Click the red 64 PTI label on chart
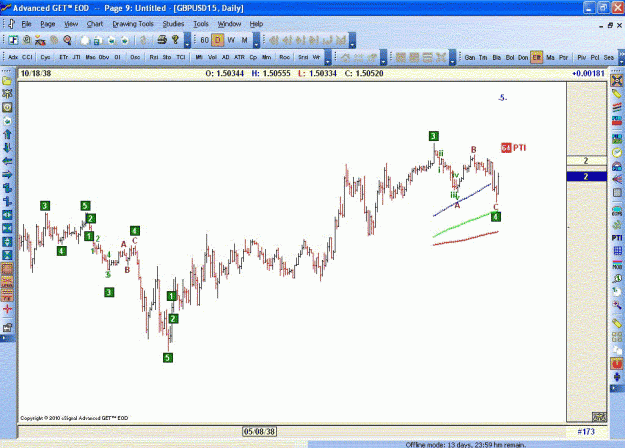The height and width of the screenshot is (448, 625). tap(513, 148)
